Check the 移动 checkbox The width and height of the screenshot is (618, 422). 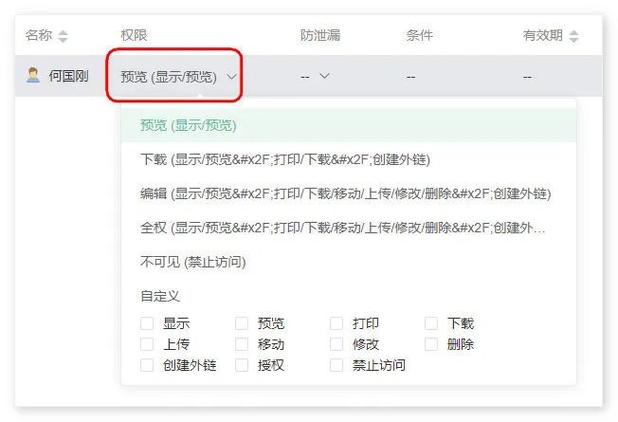pyautogui.click(x=242, y=344)
